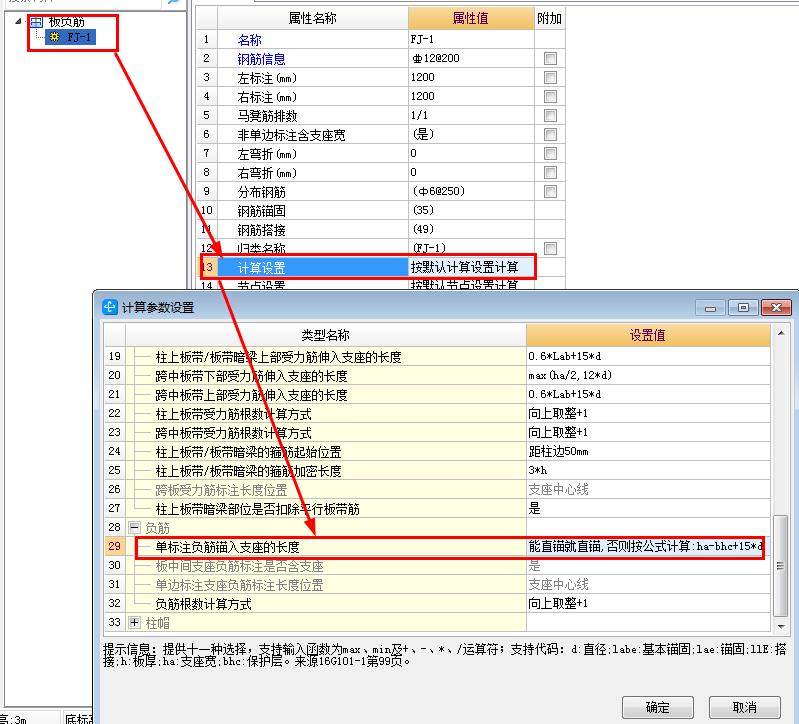The image size is (799, 724).
Task: Maximize the 计算参数设置 dialog
Action: click(x=743, y=308)
